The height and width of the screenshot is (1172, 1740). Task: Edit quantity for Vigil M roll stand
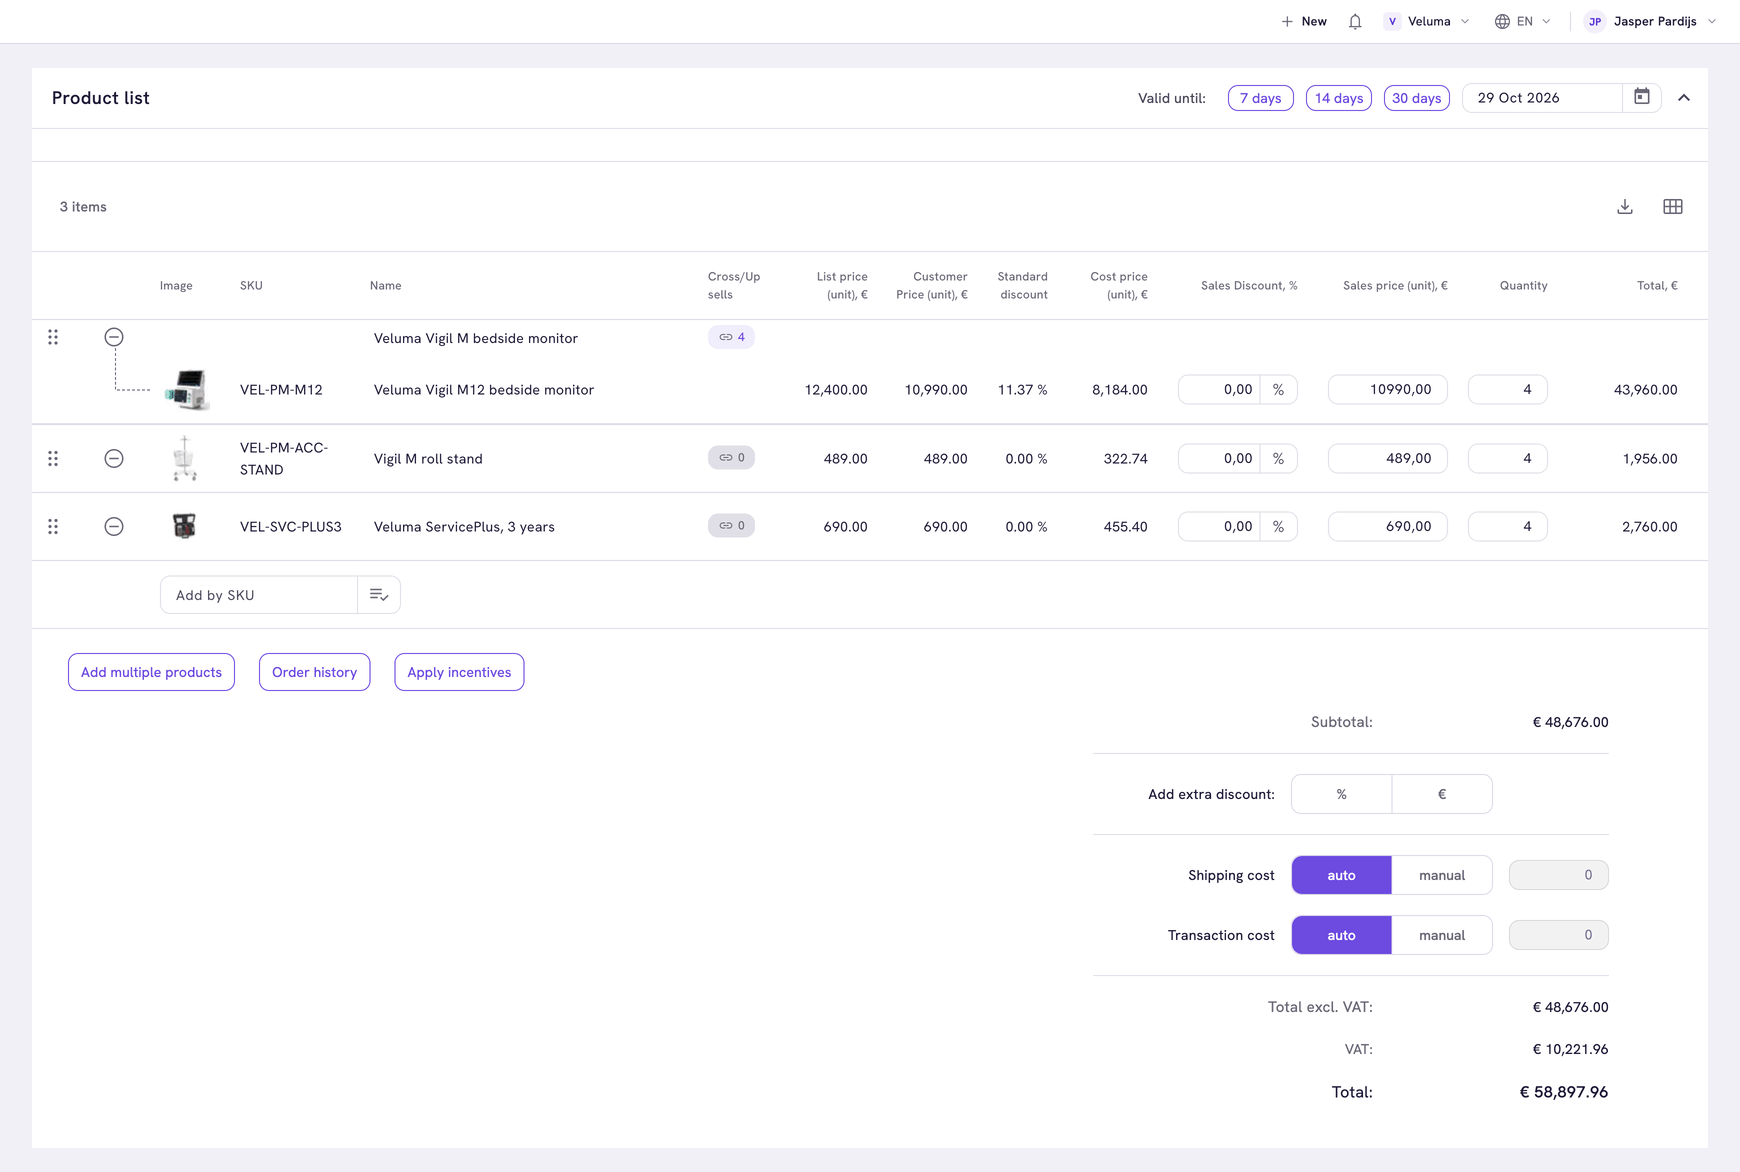[1508, 458]
